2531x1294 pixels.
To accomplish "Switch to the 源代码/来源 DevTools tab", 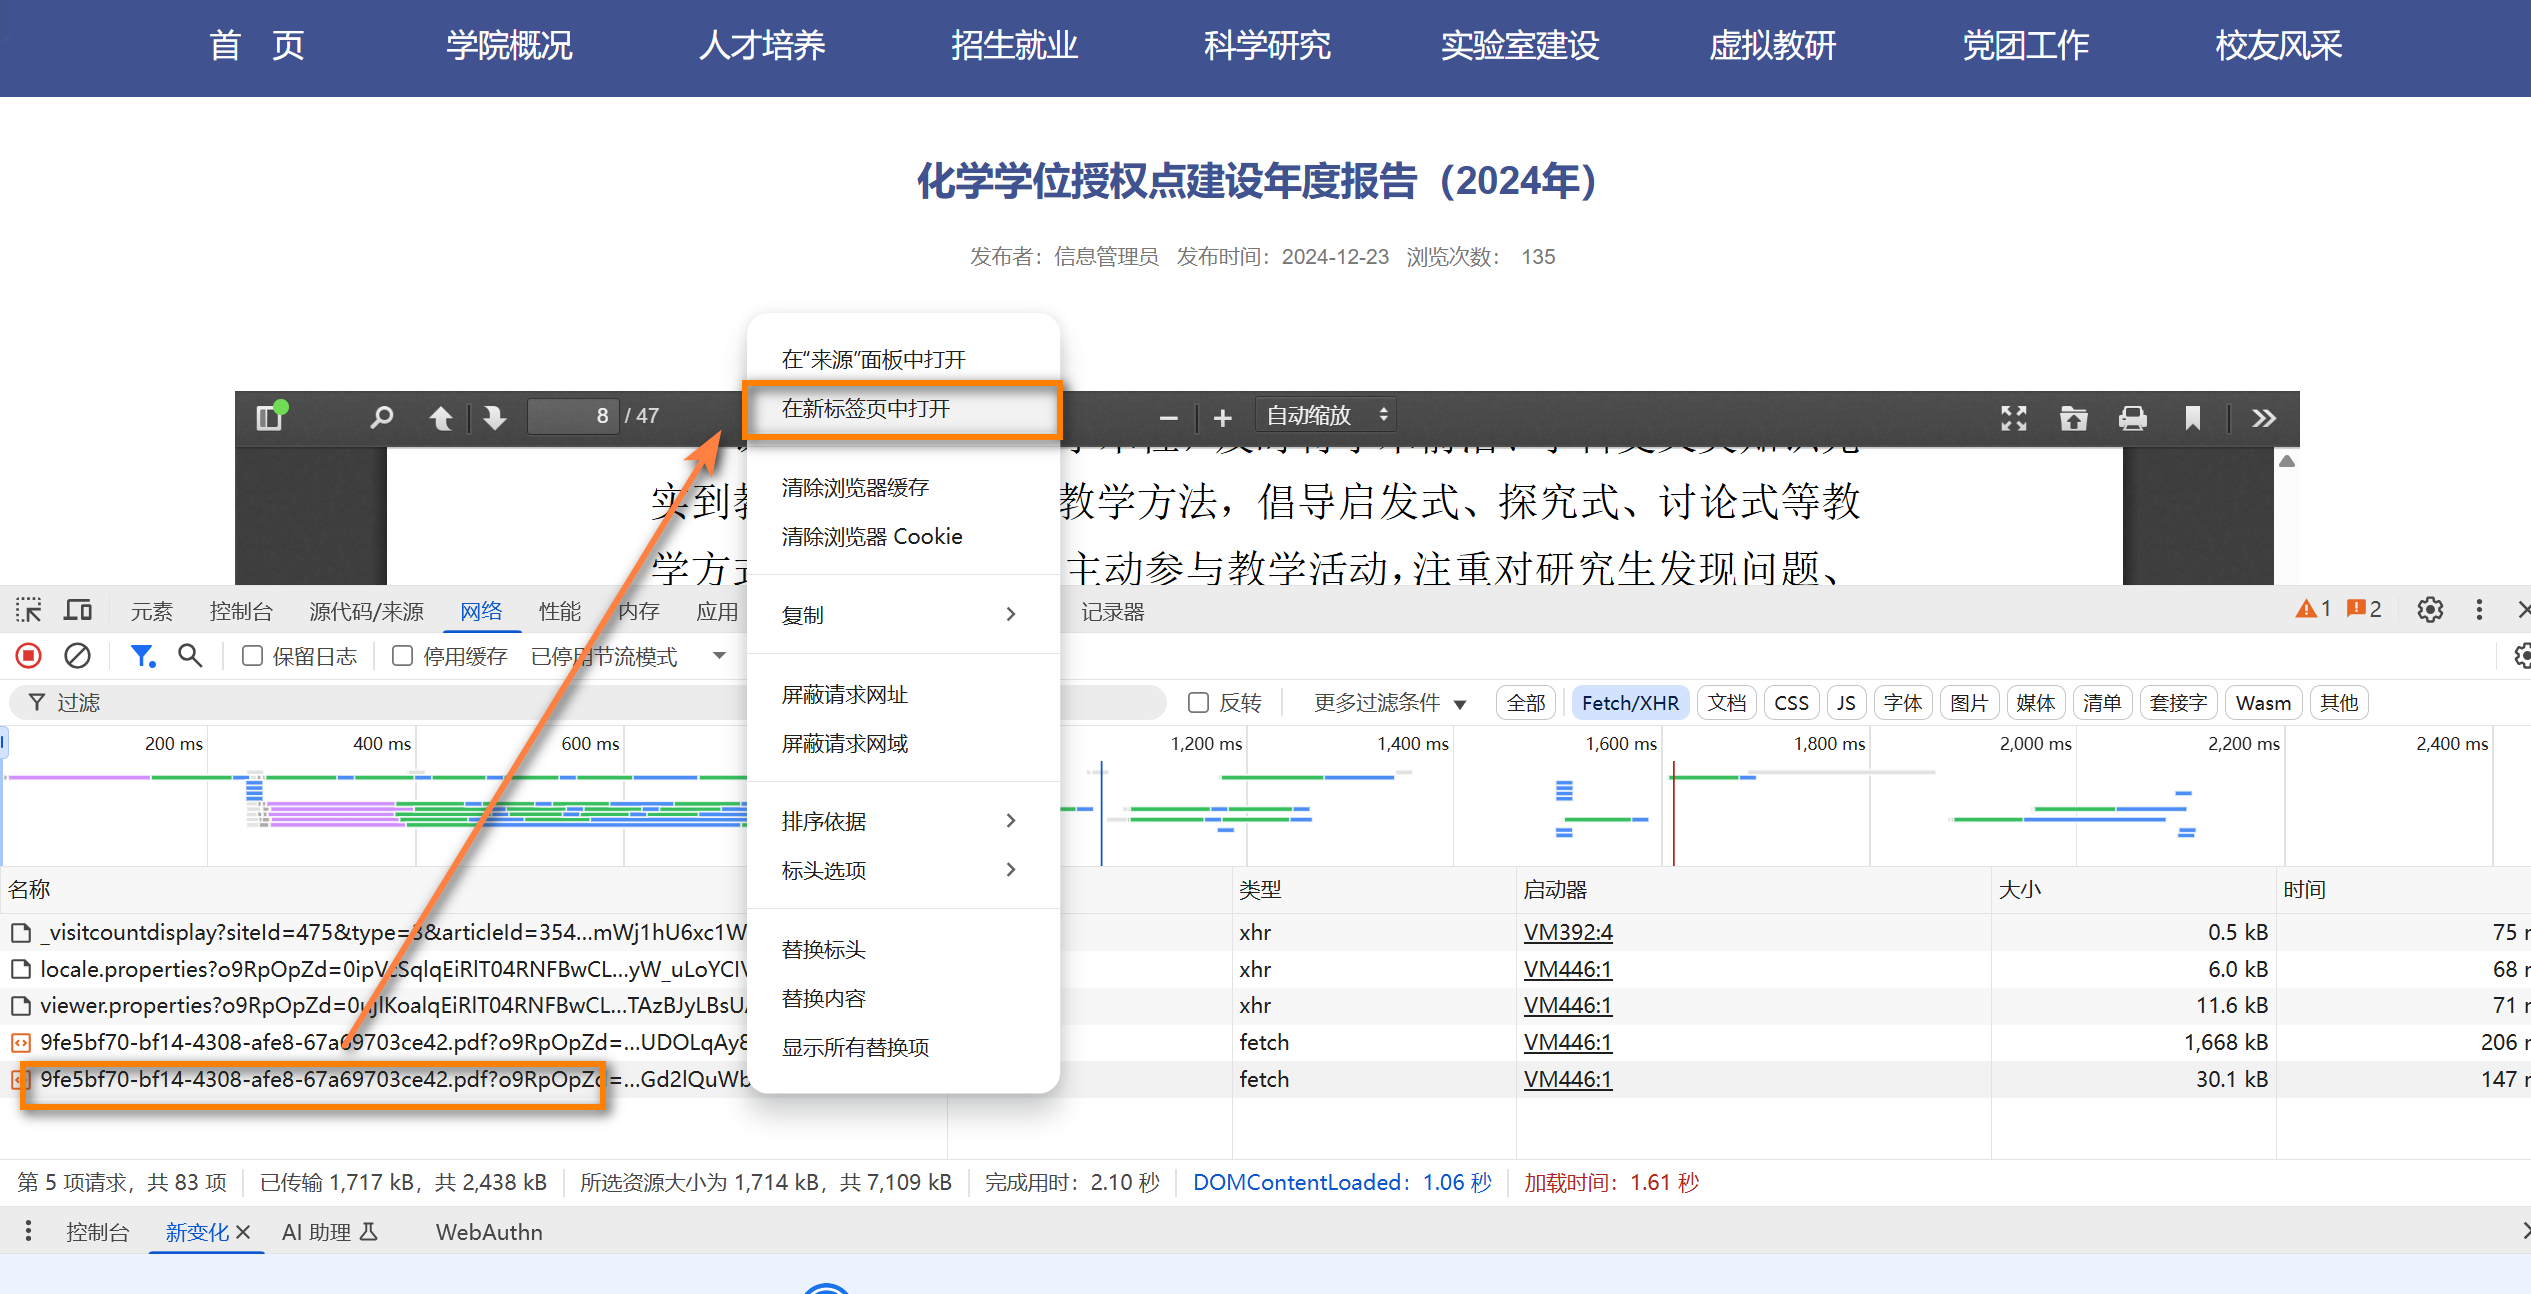I will coord(366,611).
